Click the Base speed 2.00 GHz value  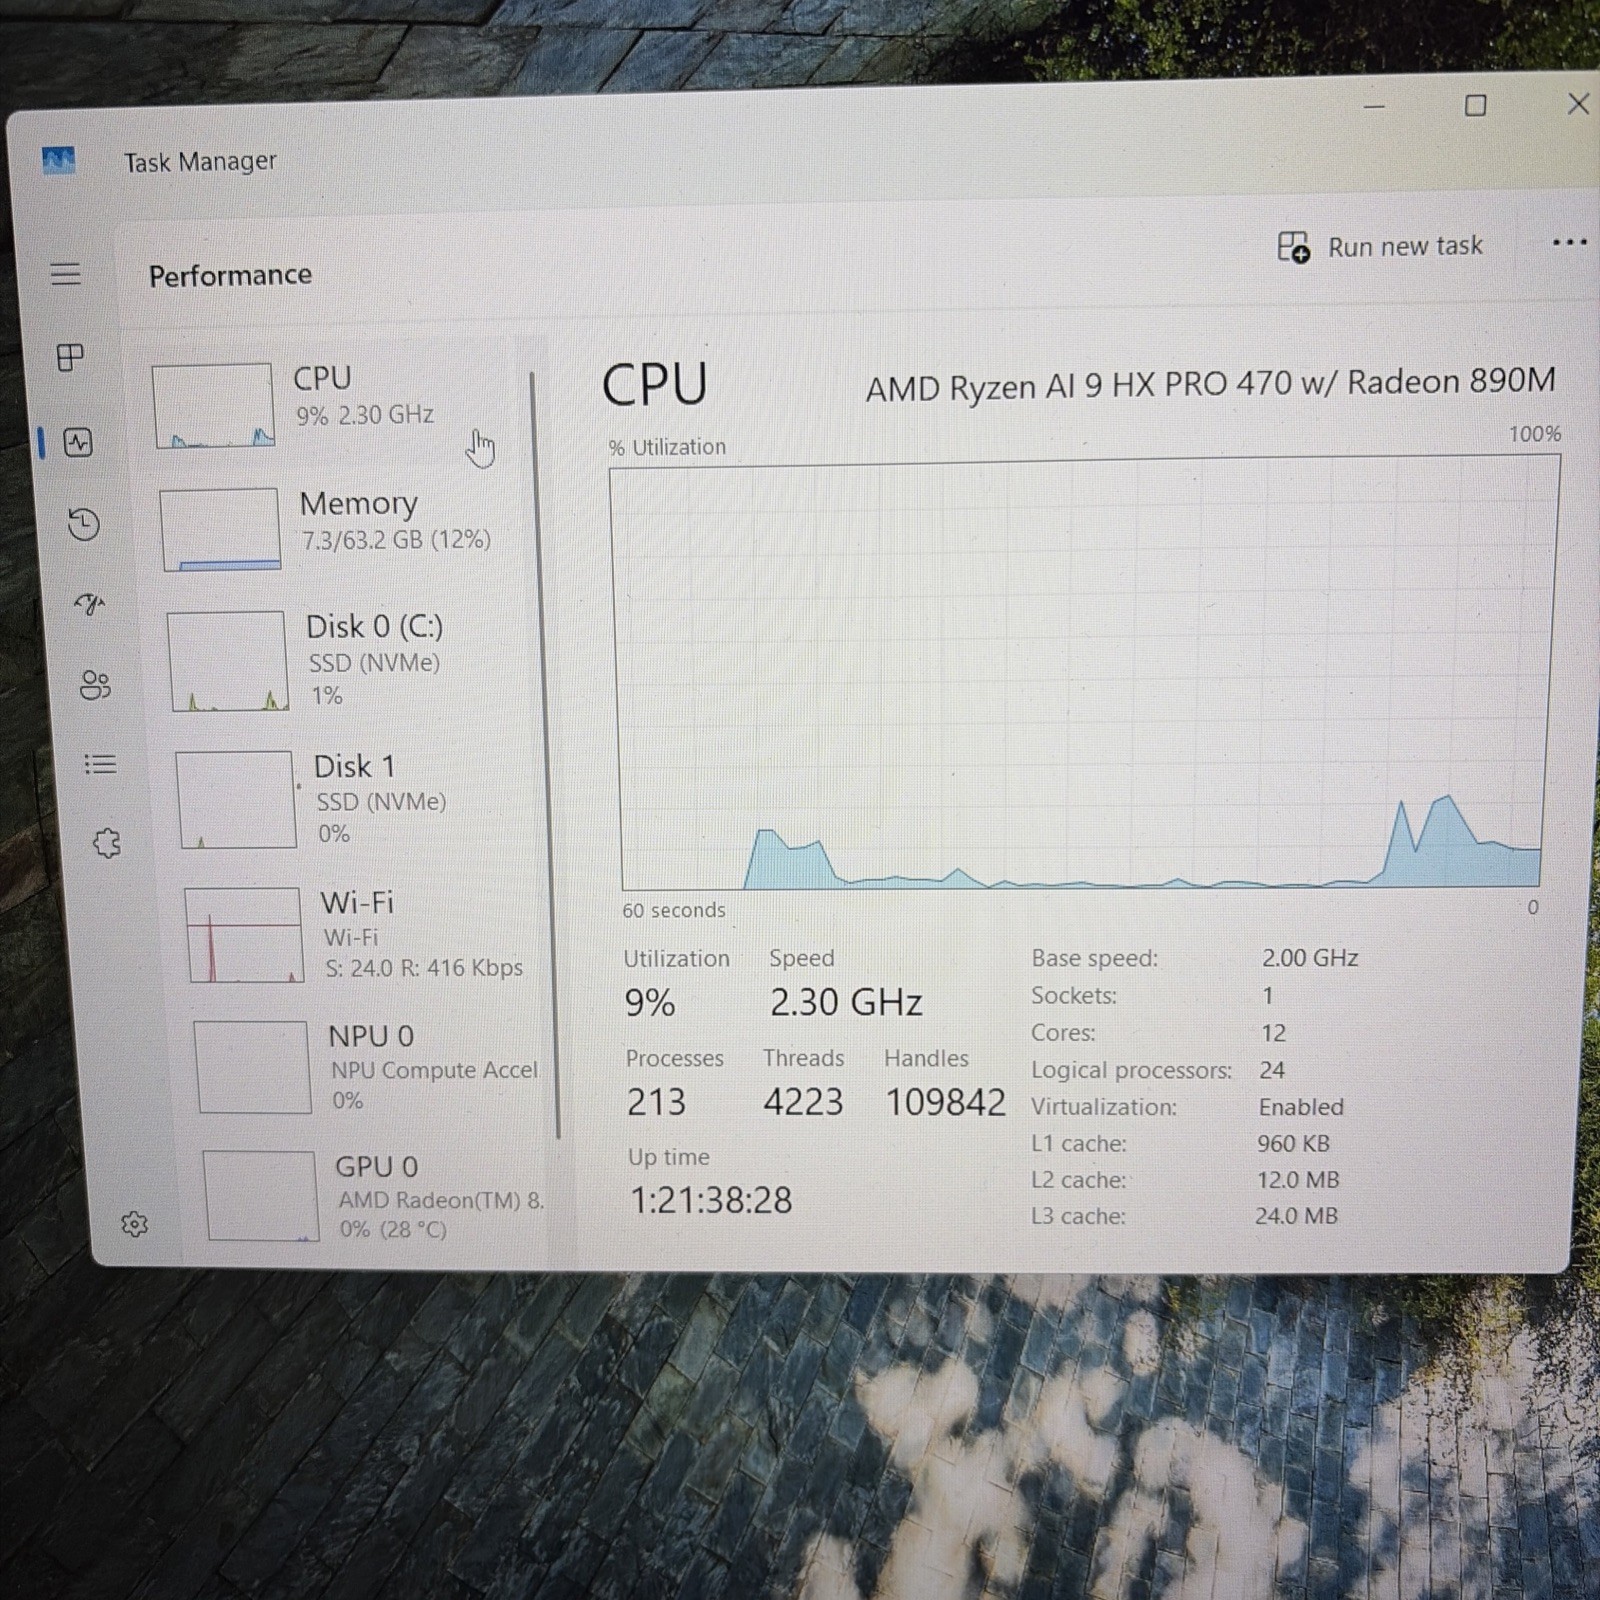tap(1309, 958)
